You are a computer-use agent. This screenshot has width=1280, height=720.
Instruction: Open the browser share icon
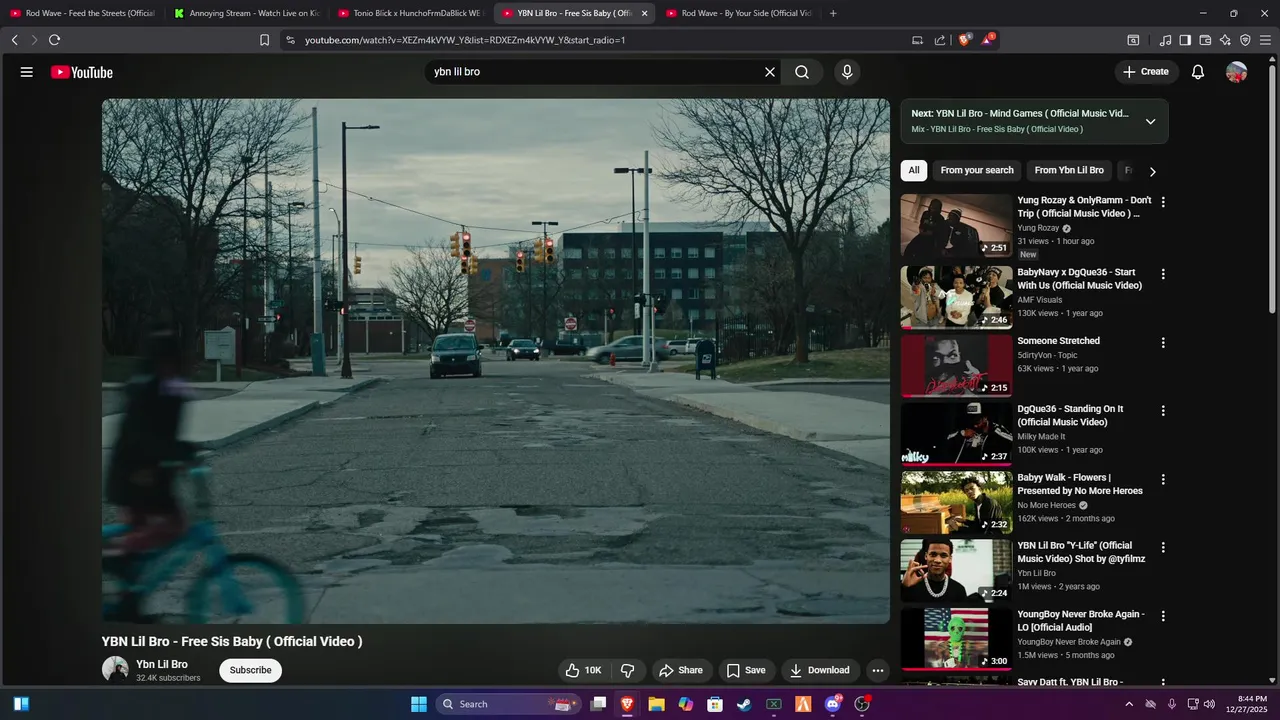click(940, 40)
